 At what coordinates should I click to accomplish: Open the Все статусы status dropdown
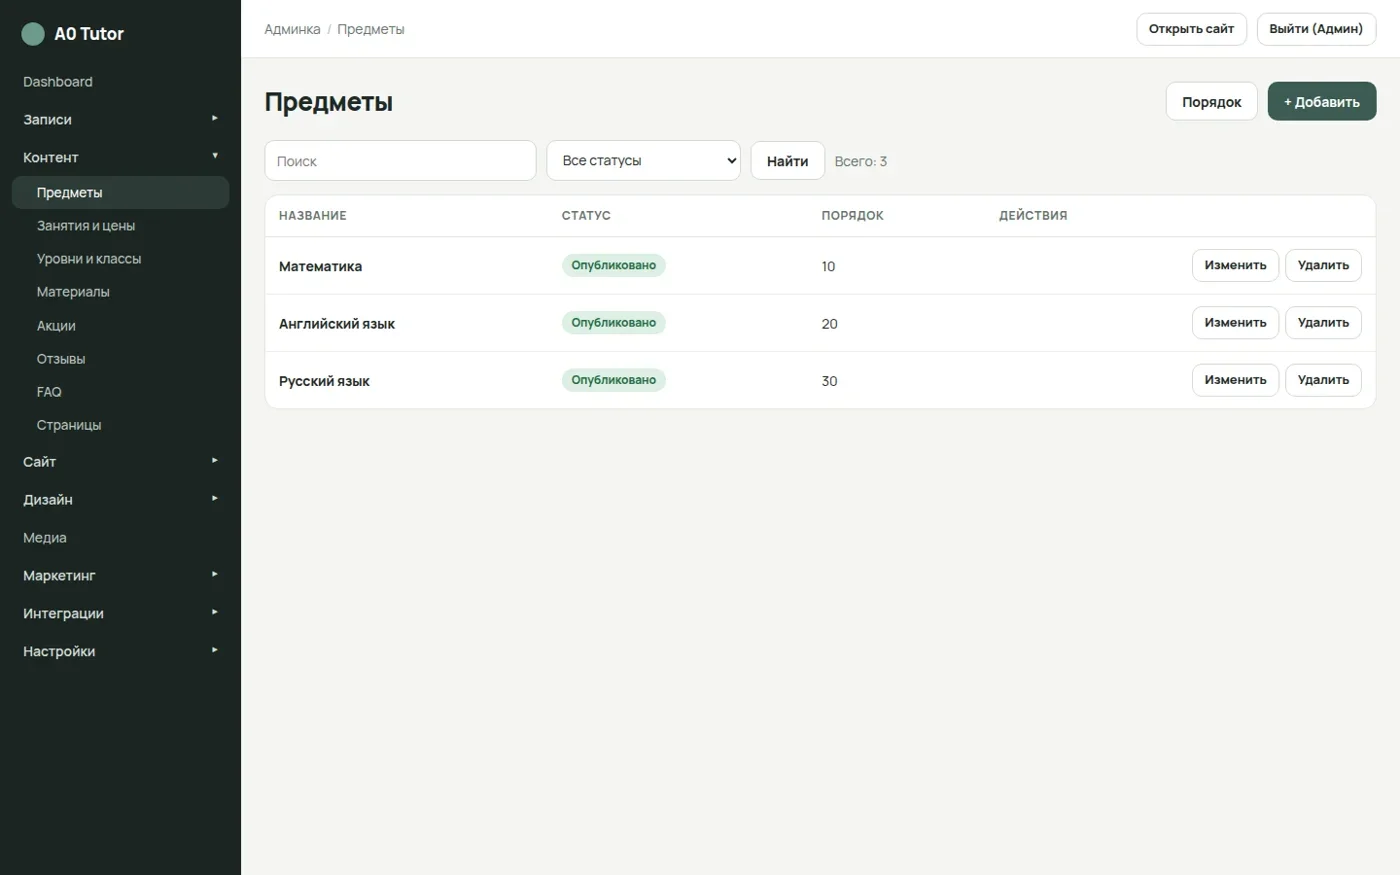pyautogui.click(x=643, y=161)
